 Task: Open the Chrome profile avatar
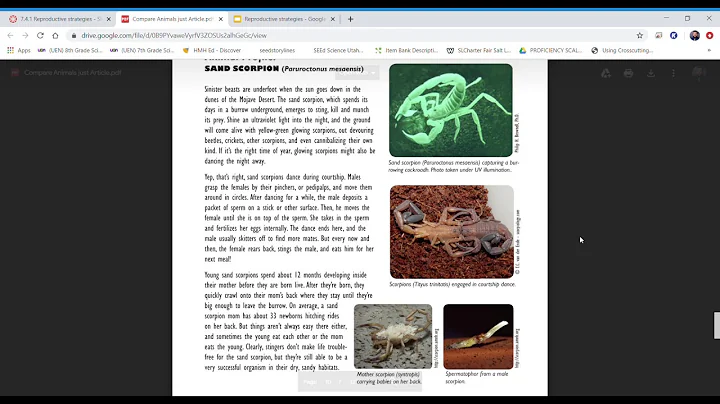pyautogui.click(x=695, y=35)
